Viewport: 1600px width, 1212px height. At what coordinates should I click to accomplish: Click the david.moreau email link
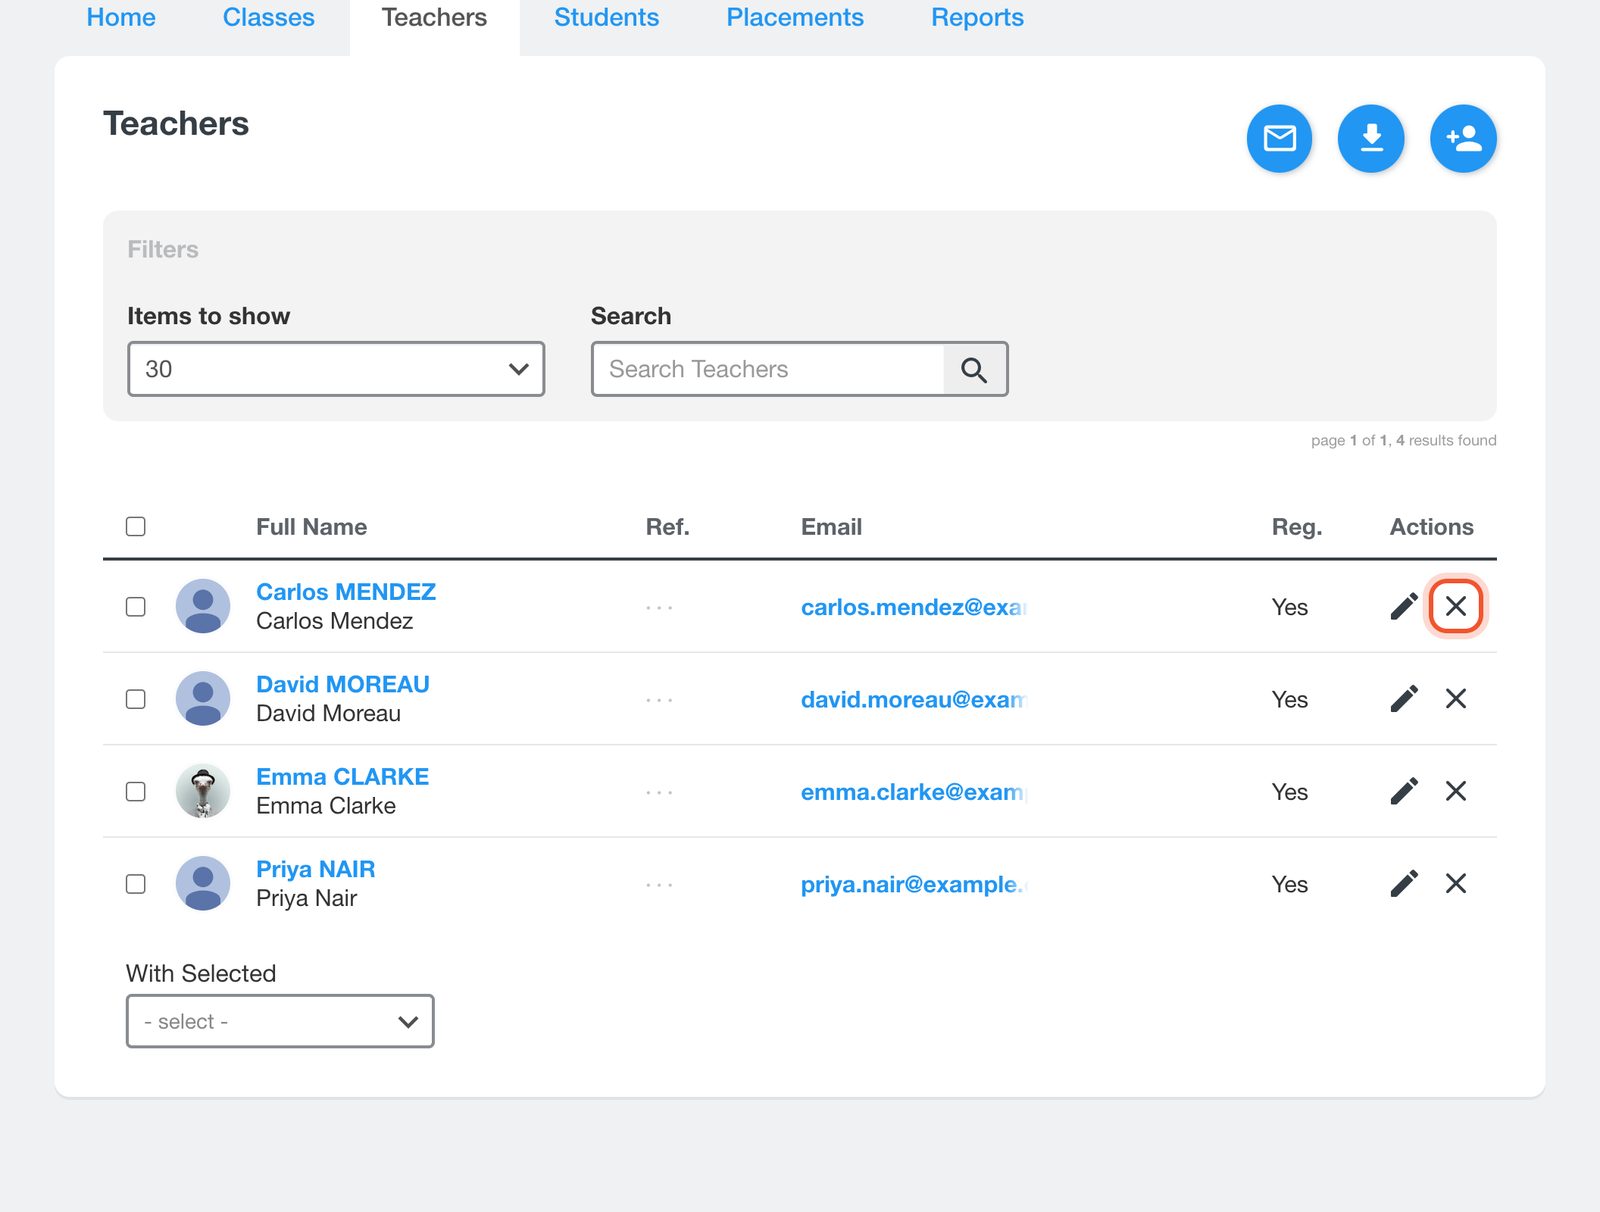pyautogui.click(x=914, y=699)
